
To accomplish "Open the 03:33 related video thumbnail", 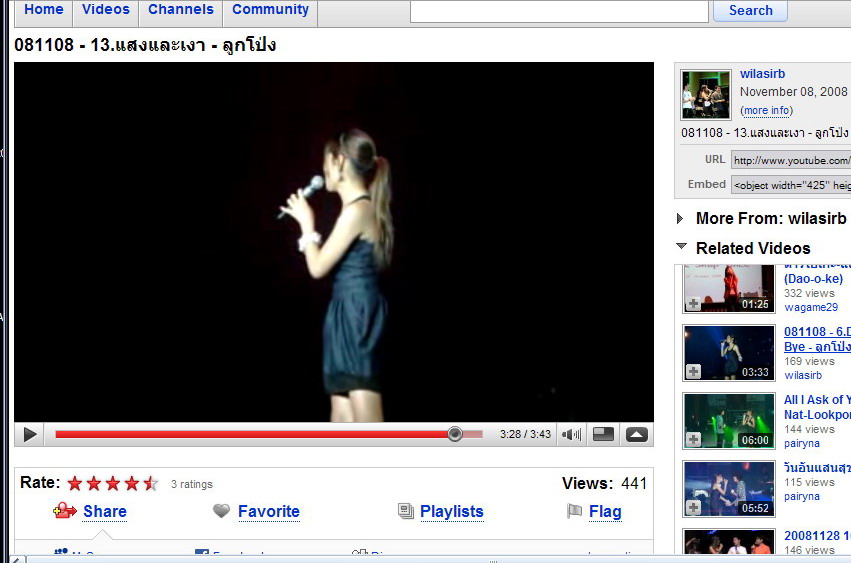I will (729, 353).
